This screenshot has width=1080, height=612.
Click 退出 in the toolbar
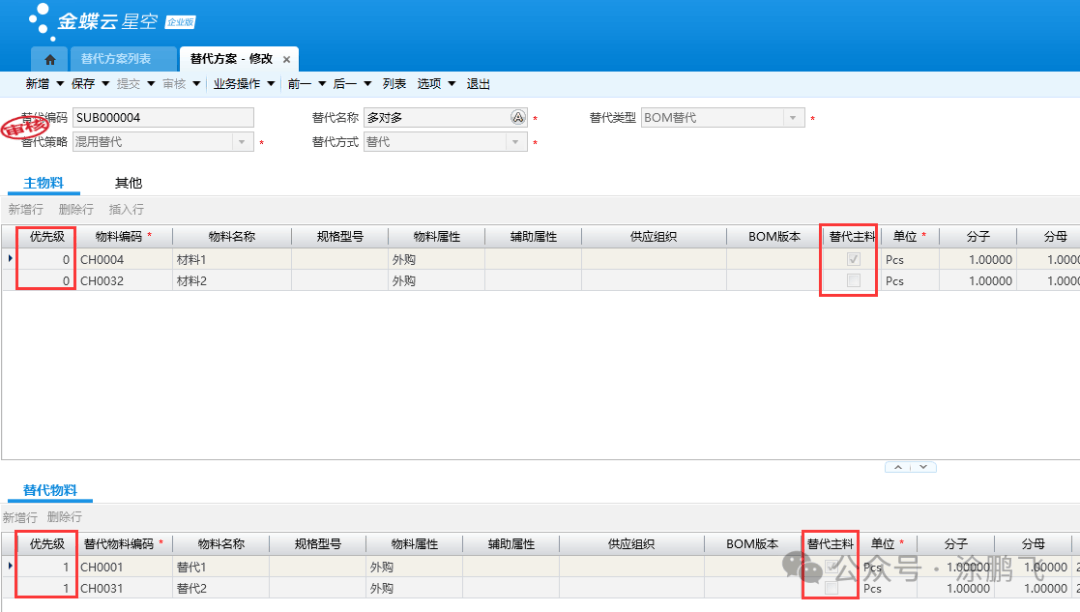pyautogui.click(x=478, y=84)
